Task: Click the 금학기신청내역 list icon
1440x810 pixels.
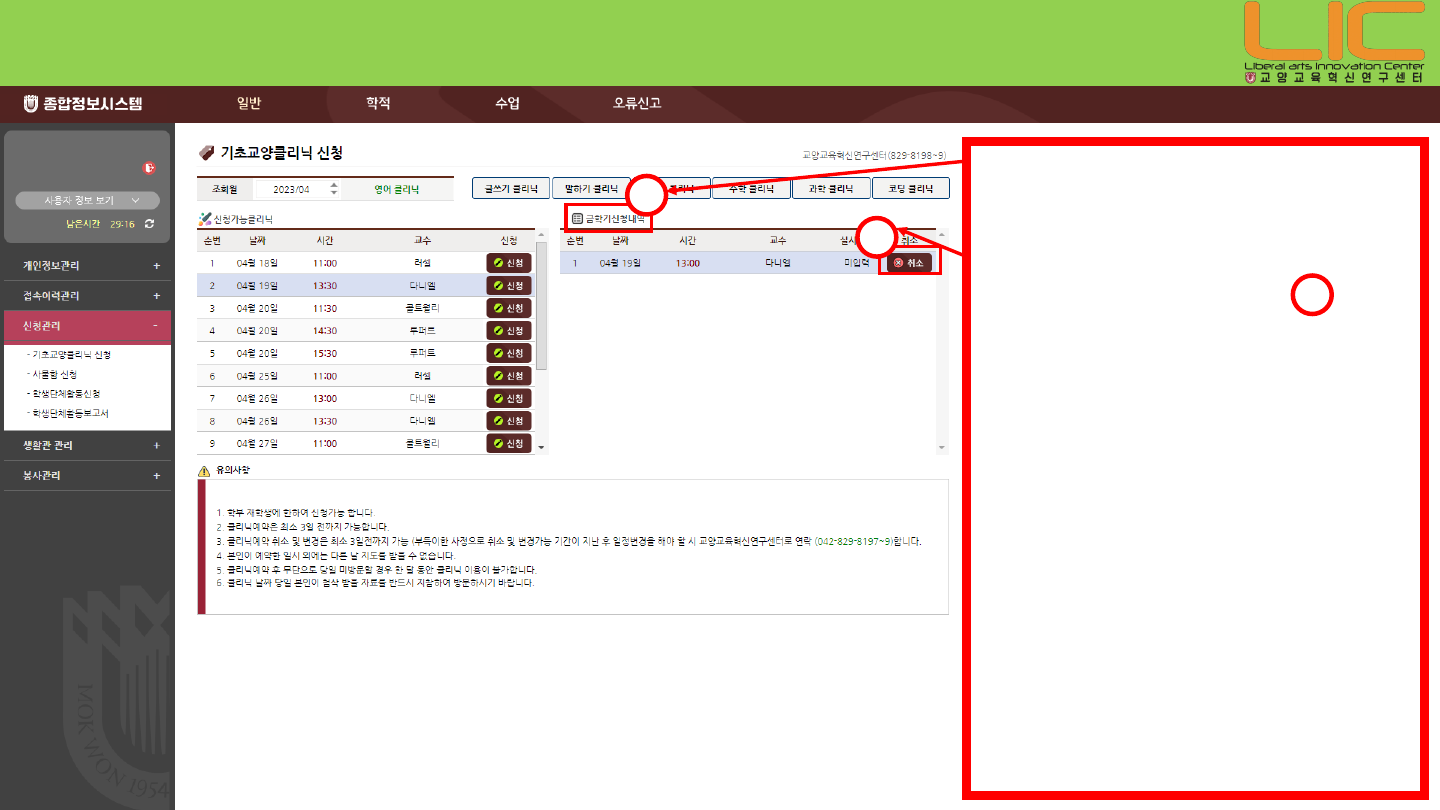Action: click(577, 218)
